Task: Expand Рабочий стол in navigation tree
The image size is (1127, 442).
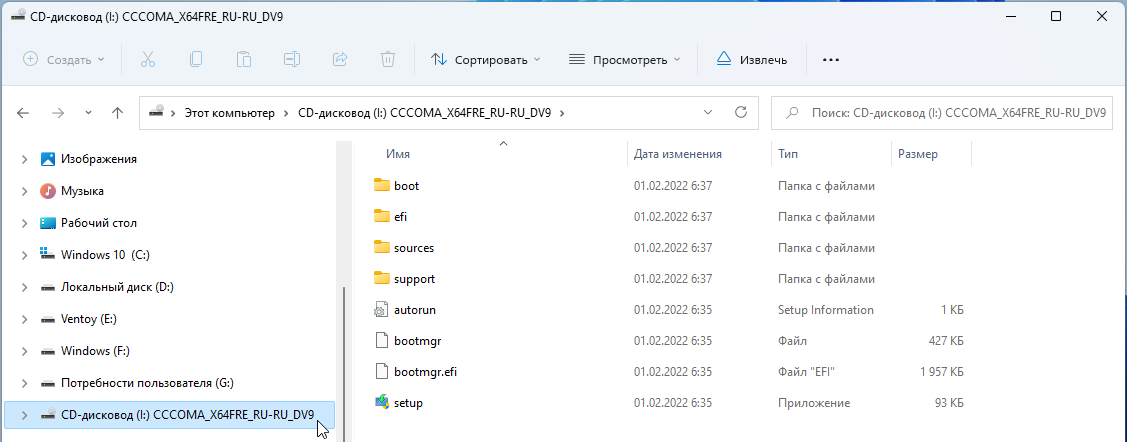Action: 25,223
